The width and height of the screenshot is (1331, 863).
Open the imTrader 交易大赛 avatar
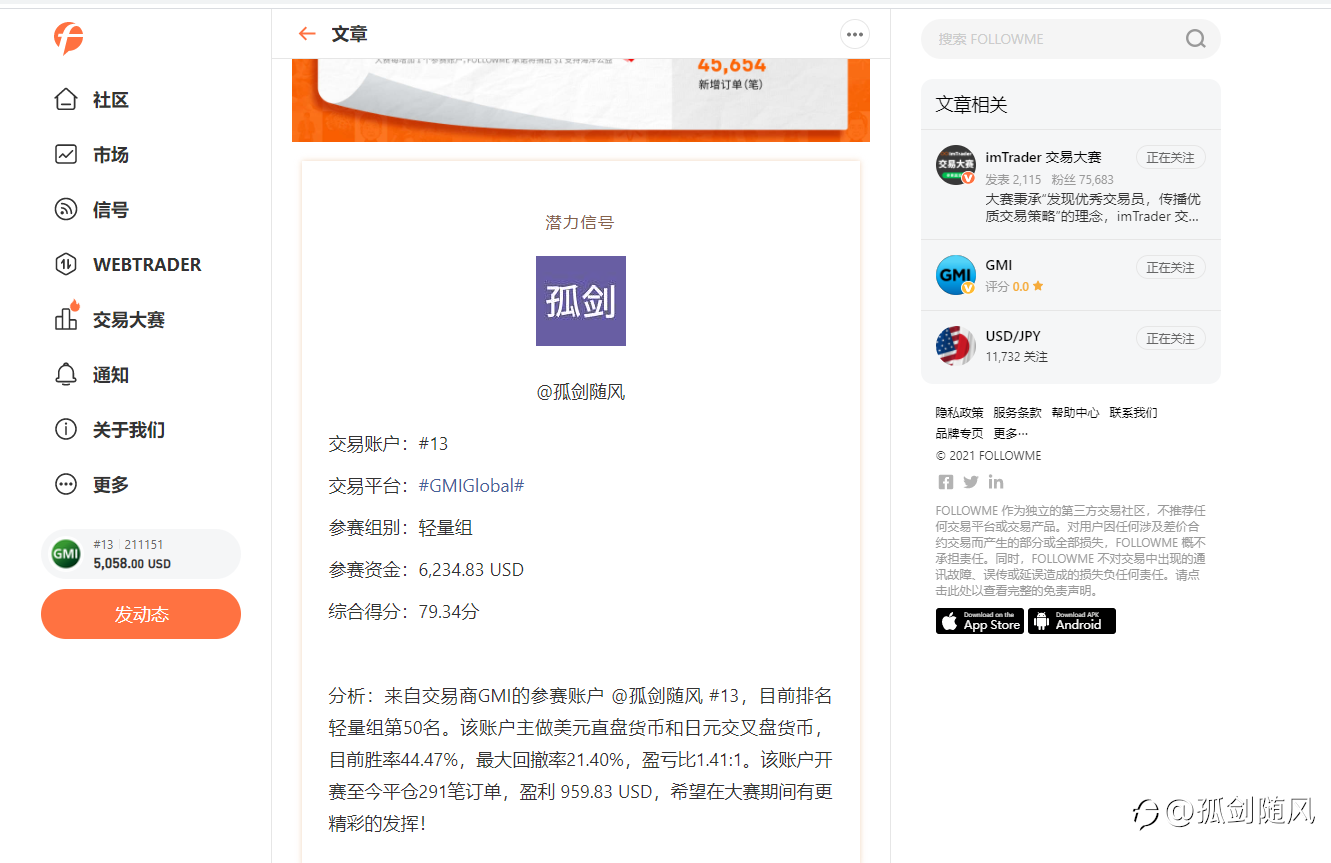955,165
